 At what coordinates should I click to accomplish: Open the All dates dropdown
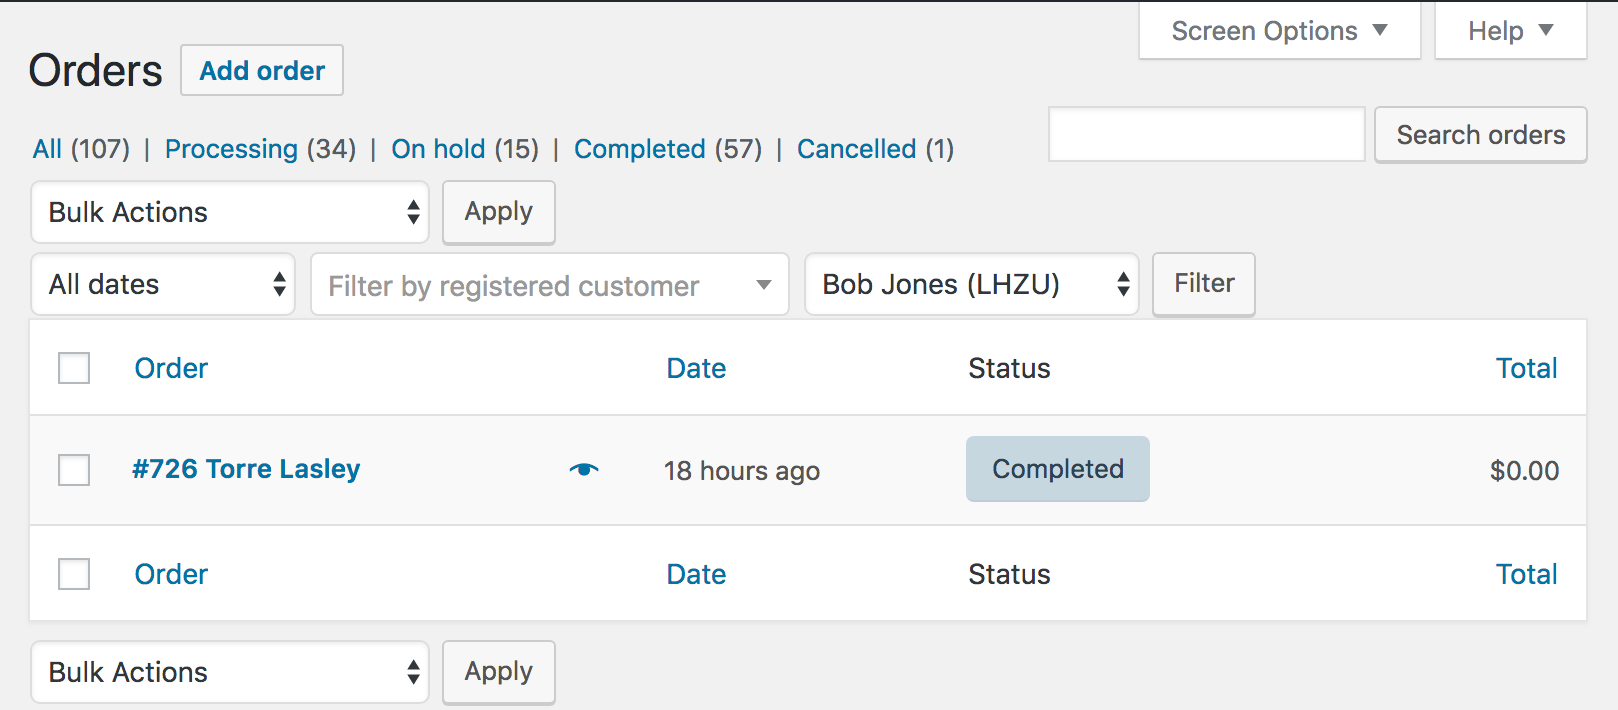pos(163,285)
